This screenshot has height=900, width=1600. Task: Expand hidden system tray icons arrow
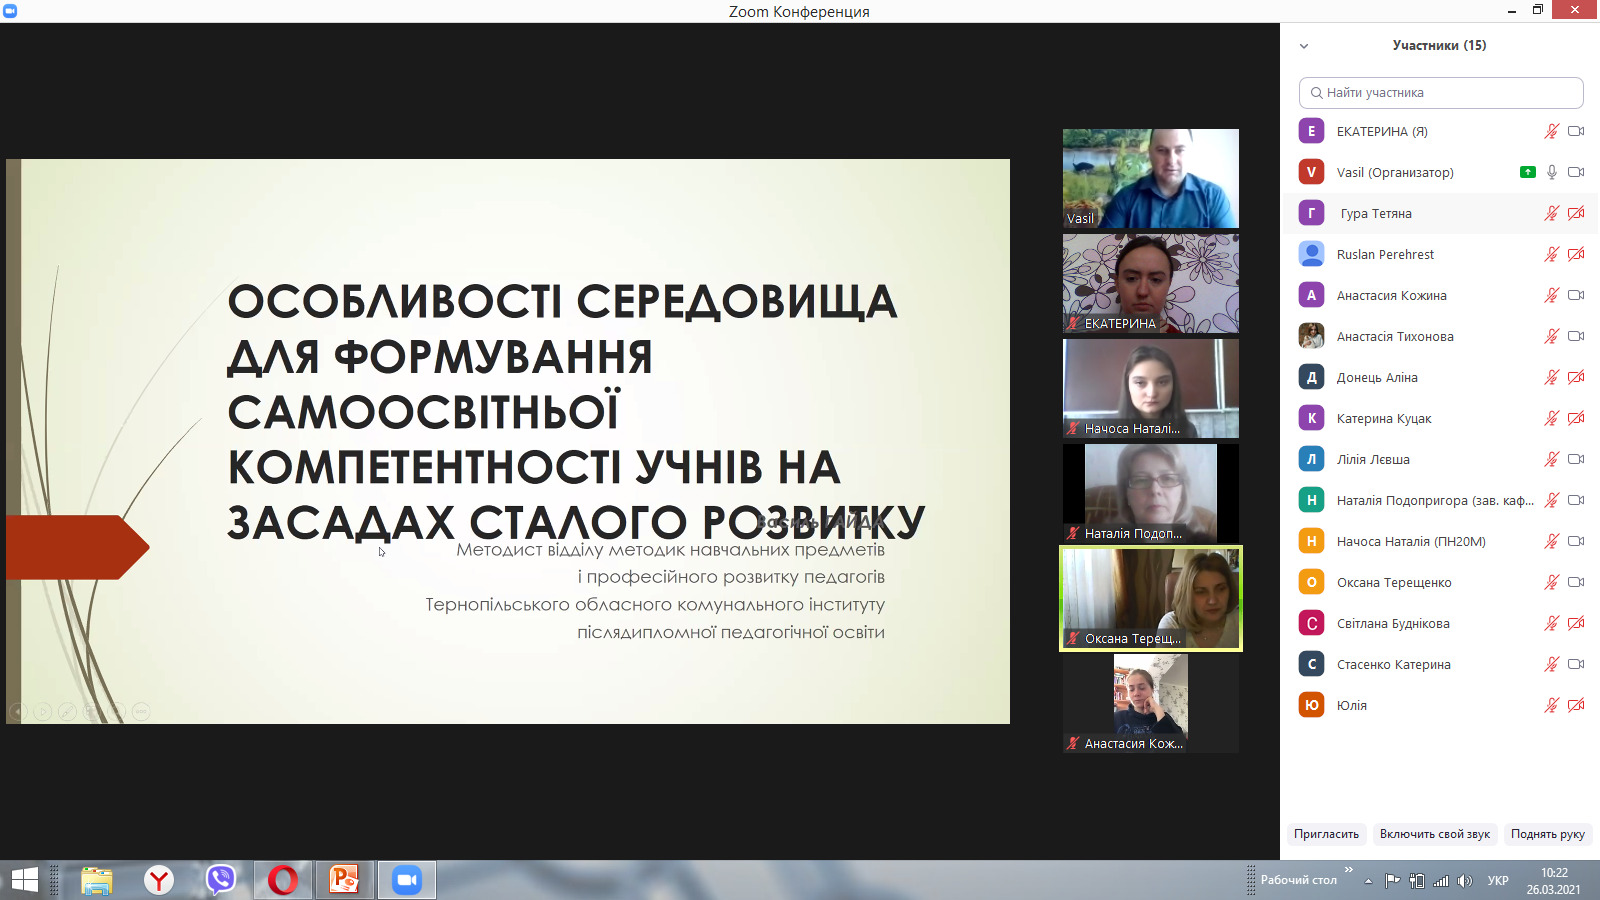coord(1368,881)
